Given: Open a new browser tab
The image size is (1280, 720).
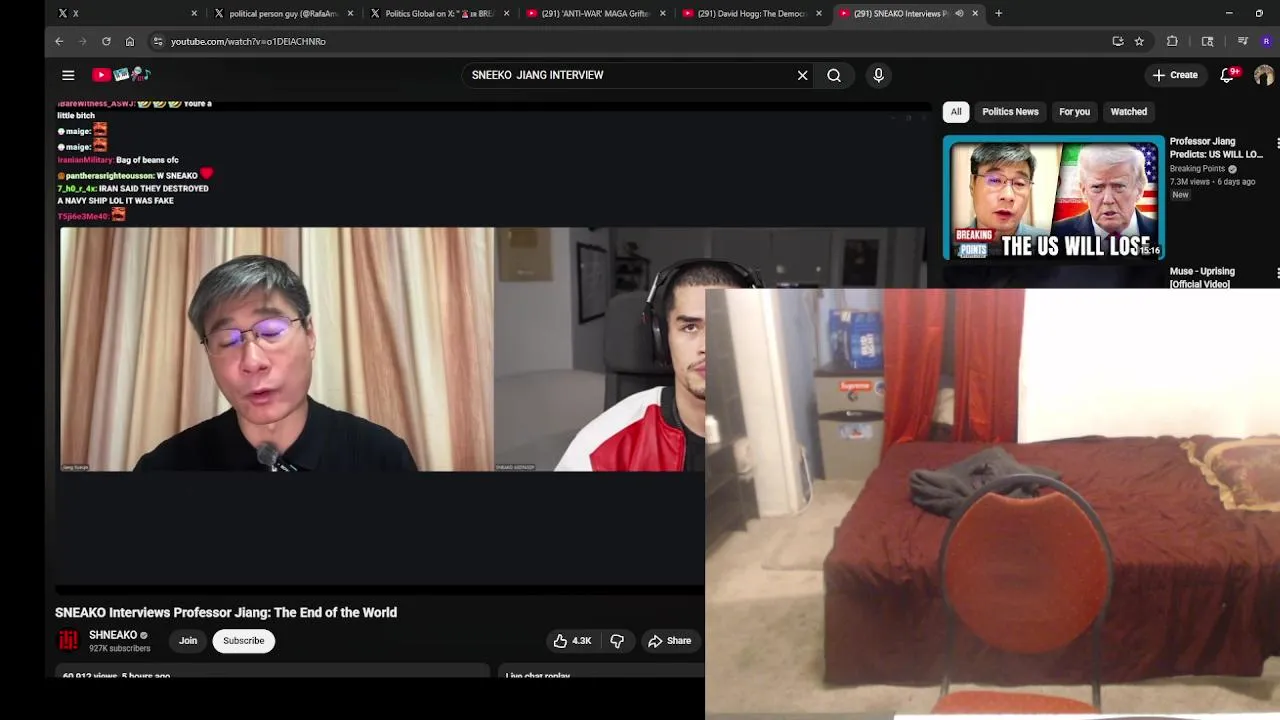Looking at the screenshot, I should point(998,13).
